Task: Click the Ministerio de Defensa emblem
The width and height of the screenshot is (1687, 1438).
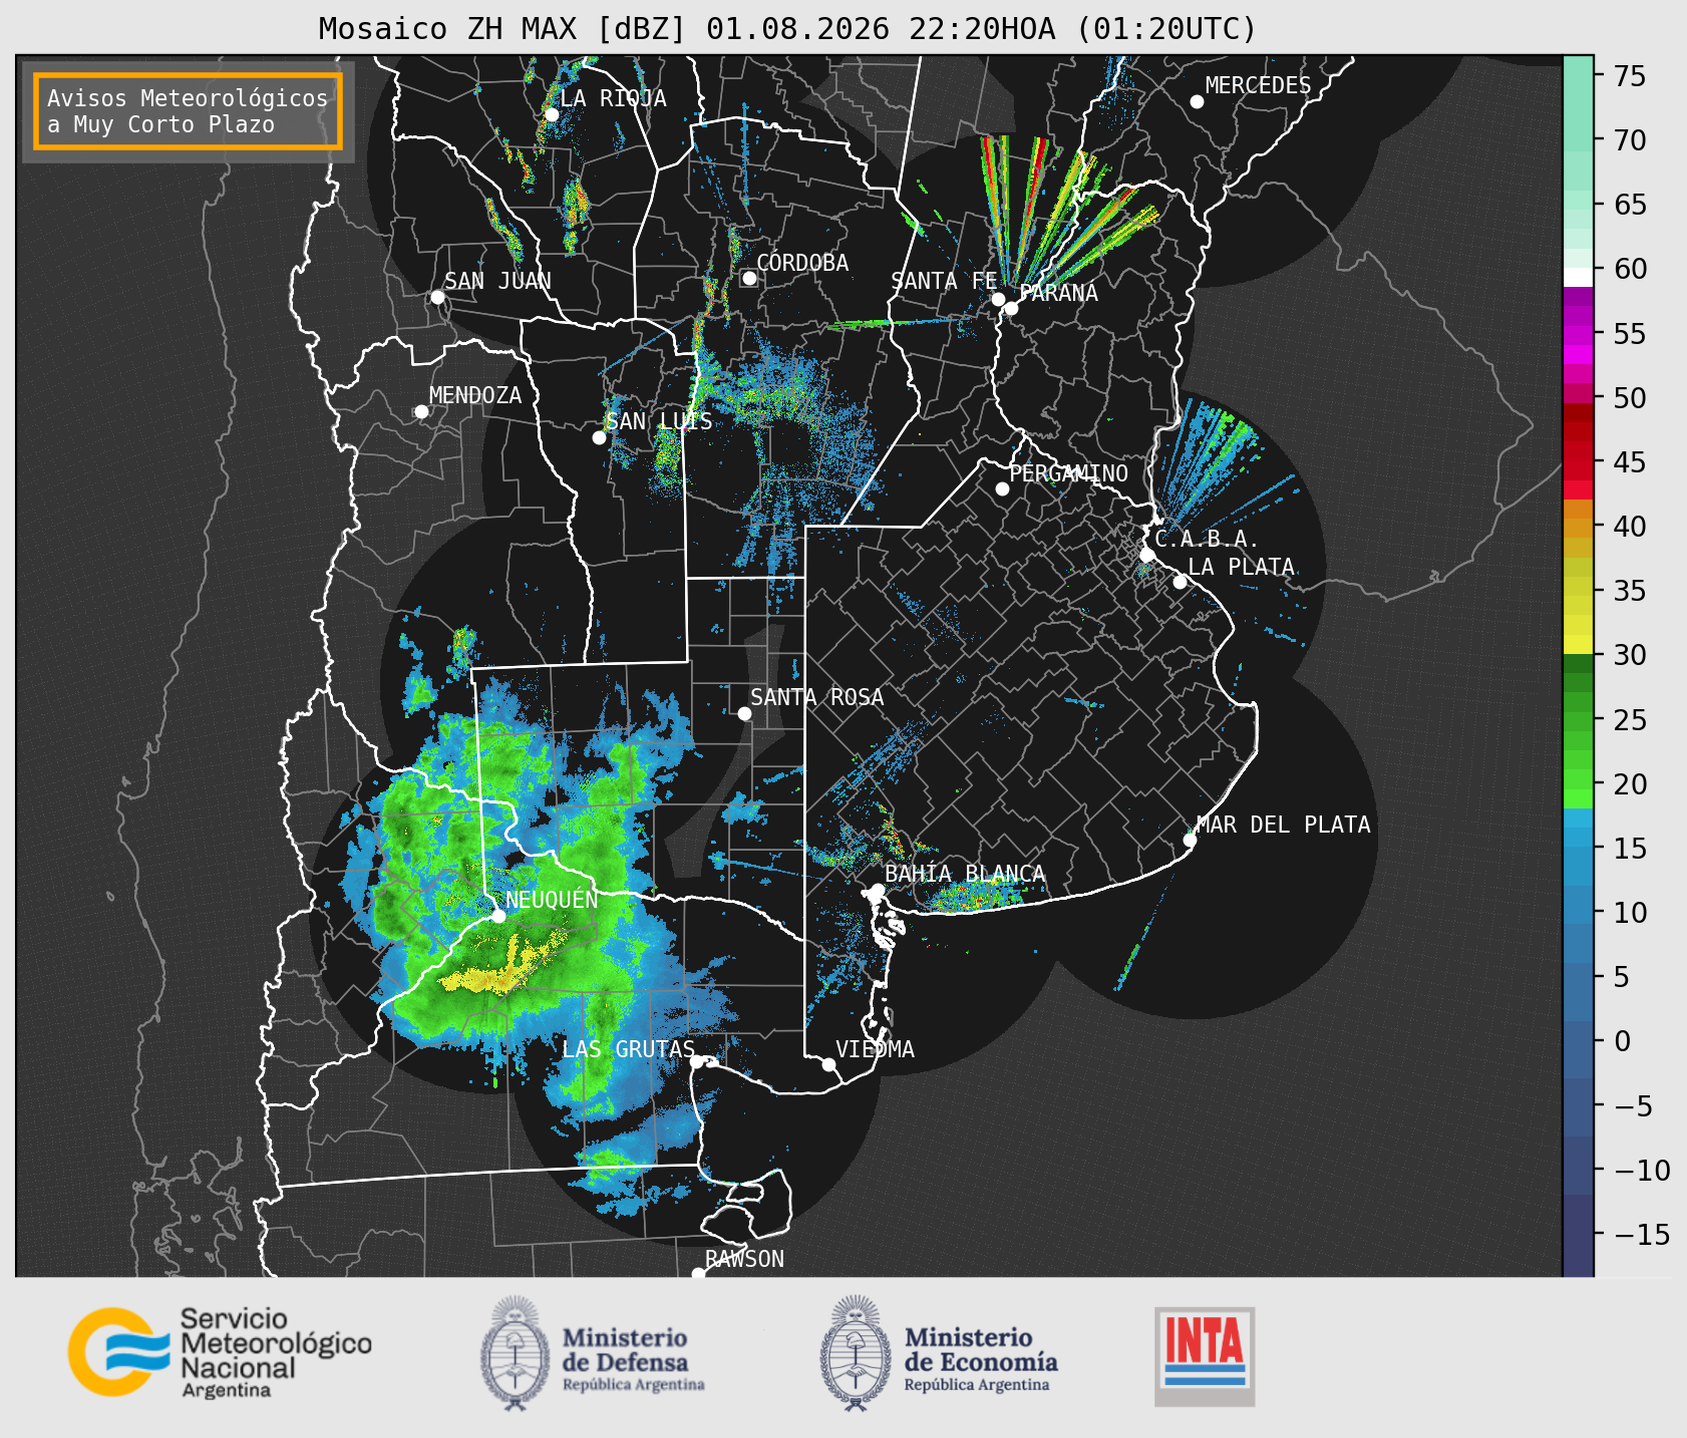Action: [514, 1353]
